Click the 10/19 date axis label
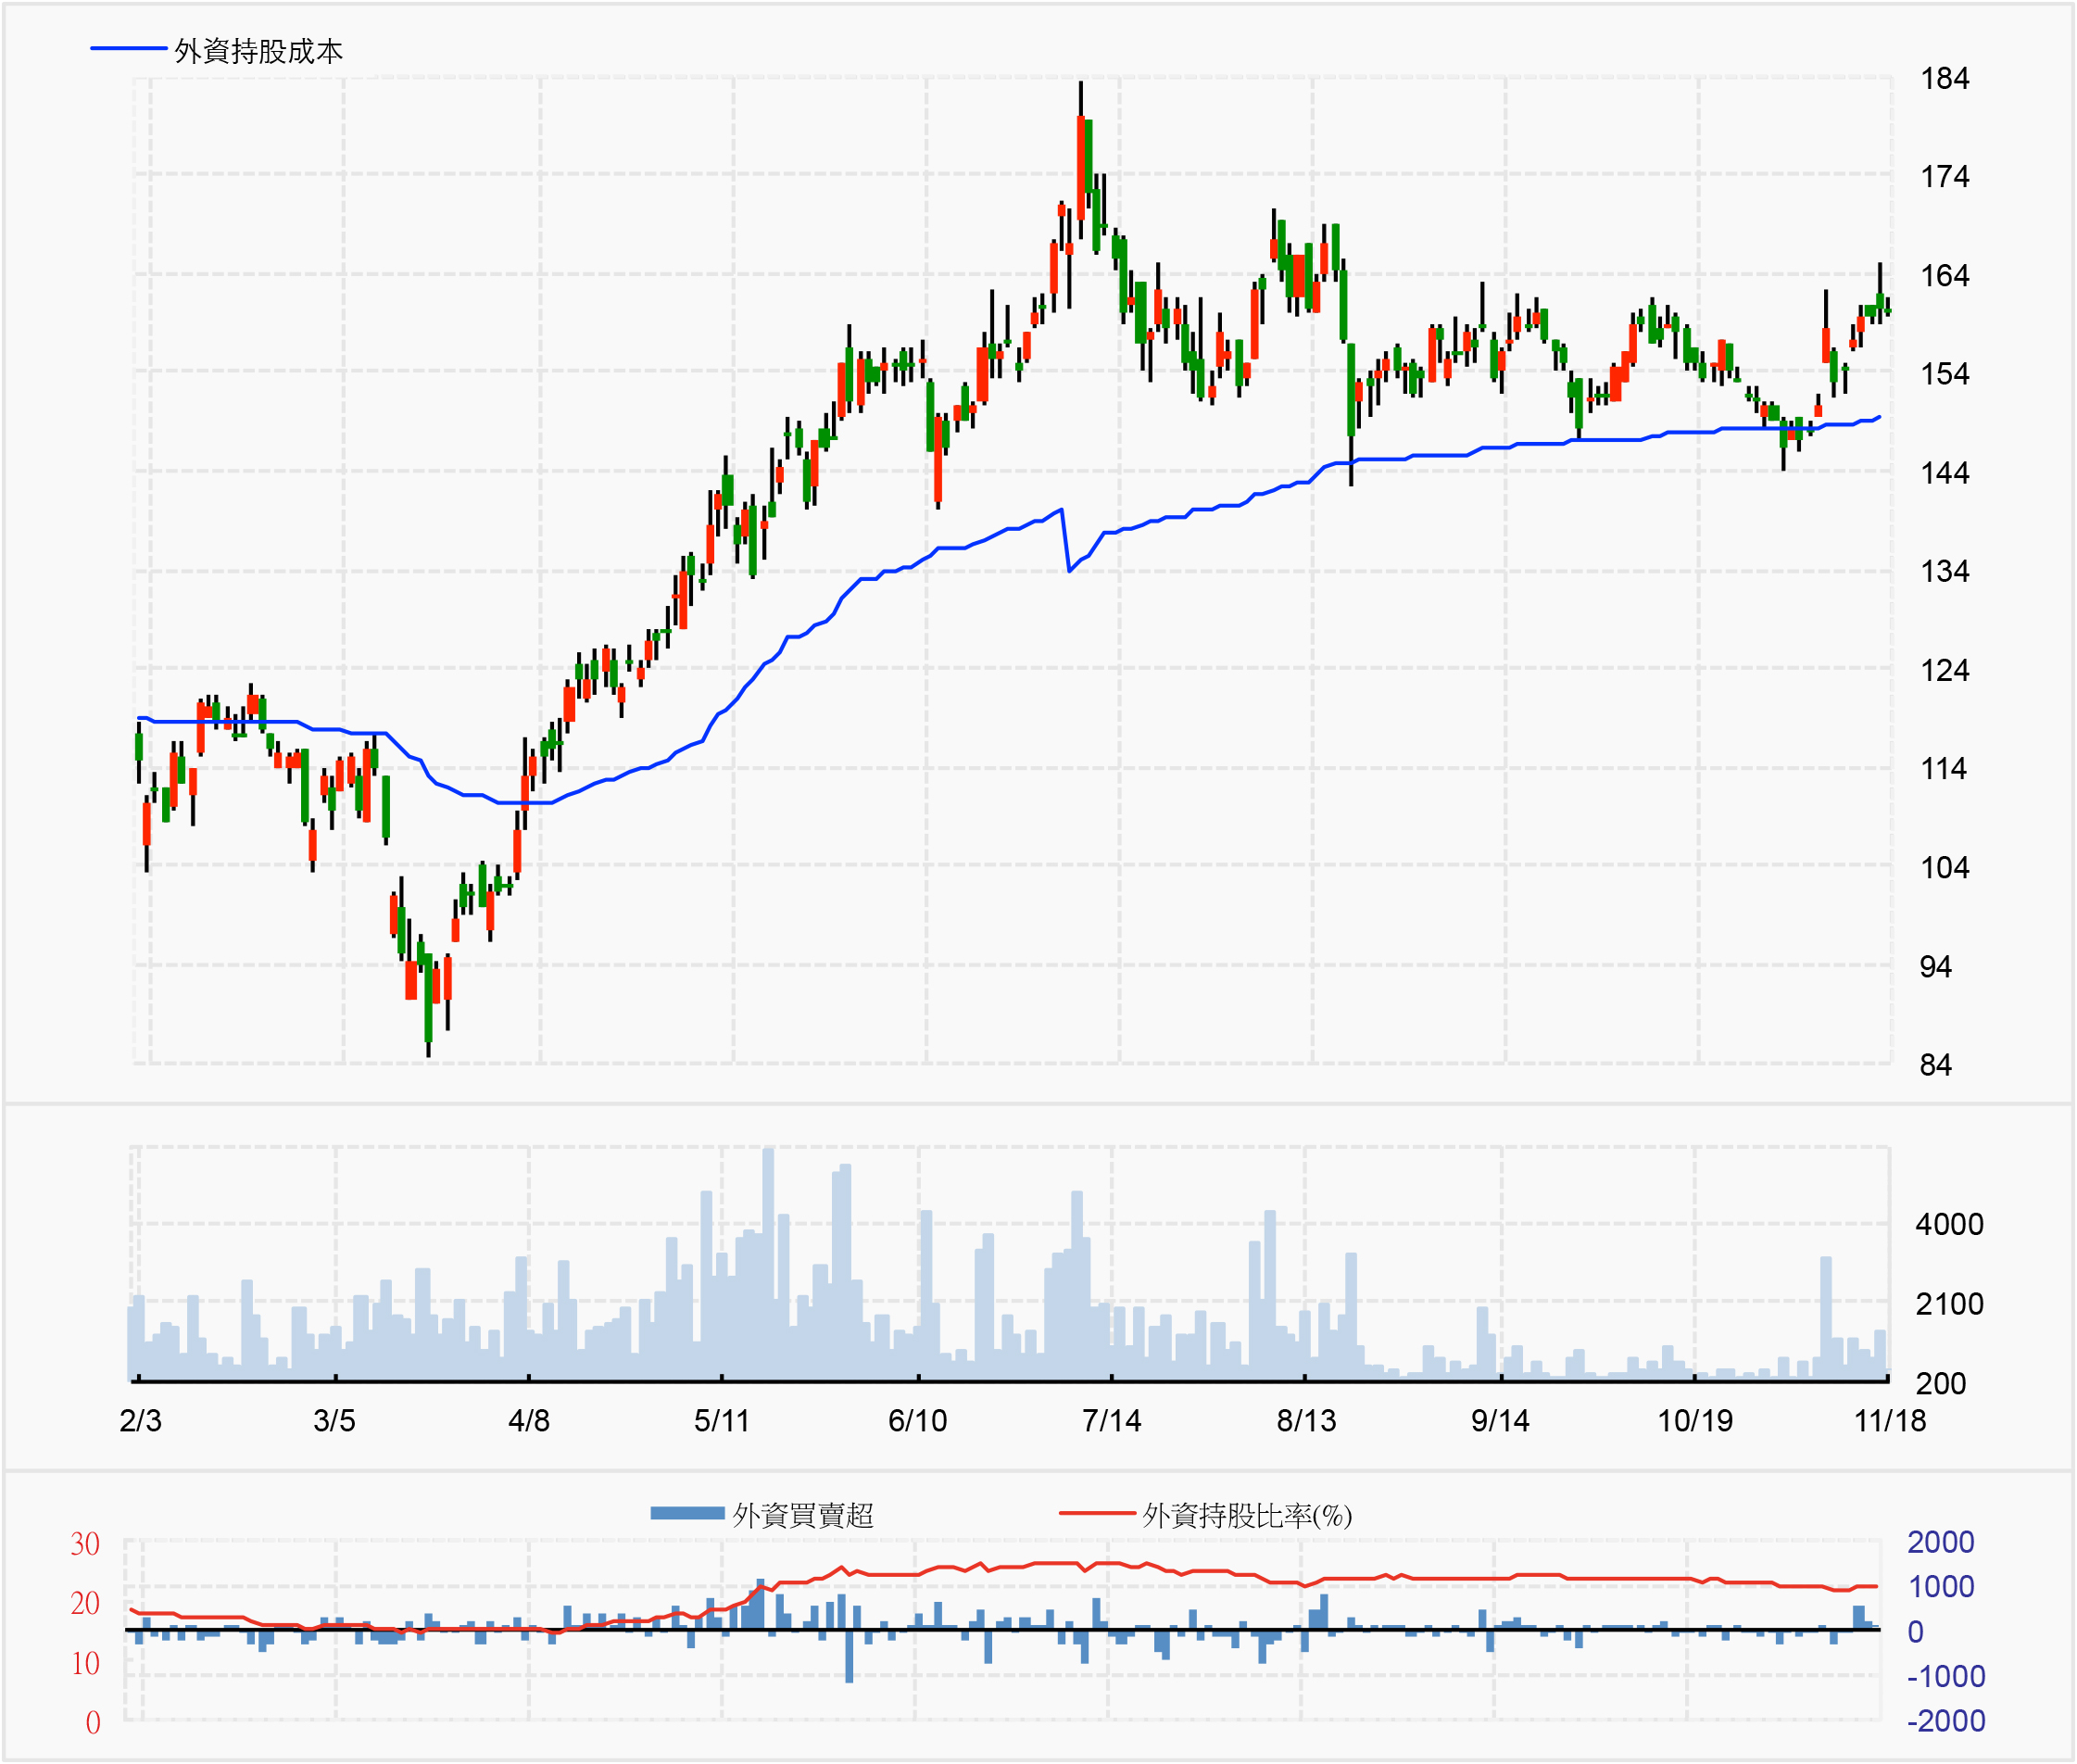 click(x=1694, y=1420)
